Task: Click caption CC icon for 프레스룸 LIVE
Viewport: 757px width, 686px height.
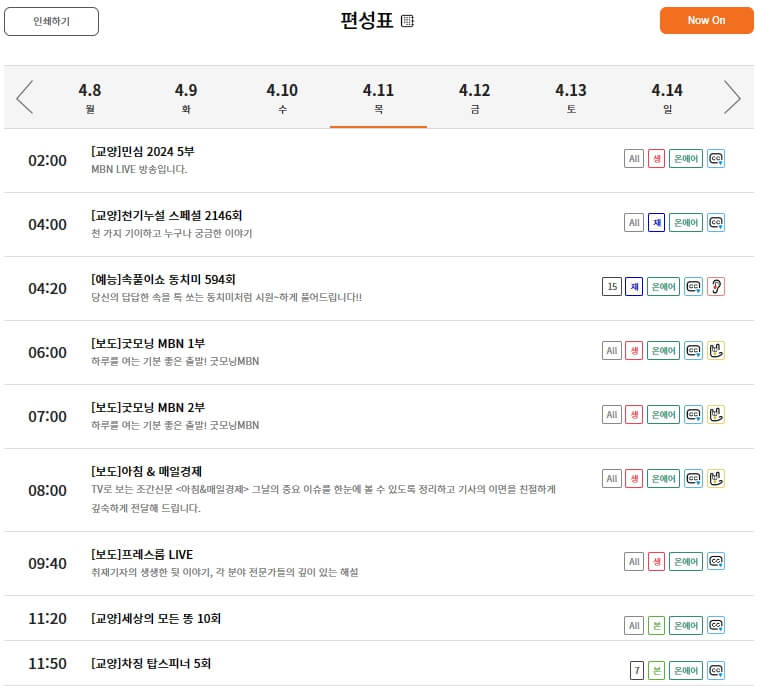Action: tap(716, 562)
